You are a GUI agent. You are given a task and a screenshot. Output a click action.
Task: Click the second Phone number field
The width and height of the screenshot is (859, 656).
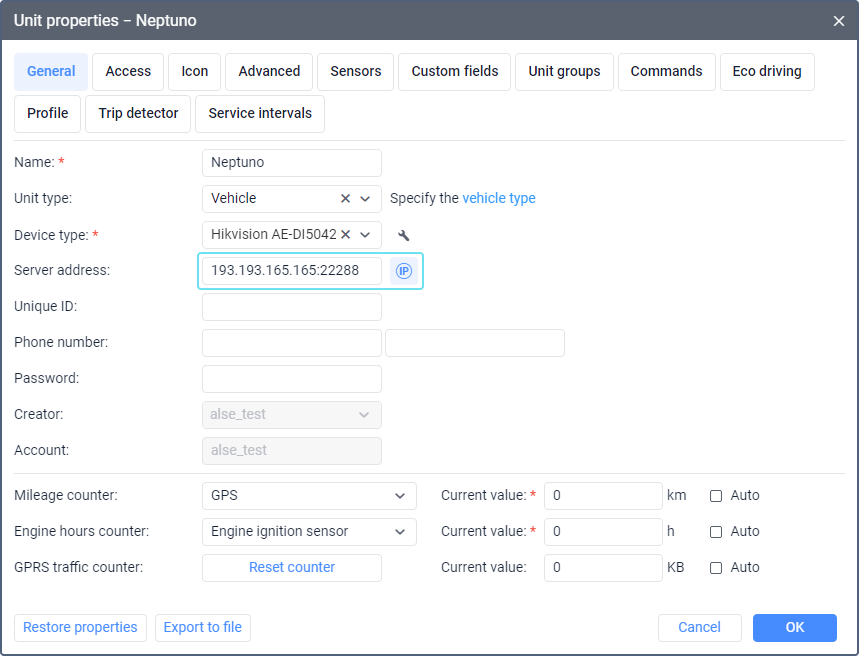click(x=475, y=343)
